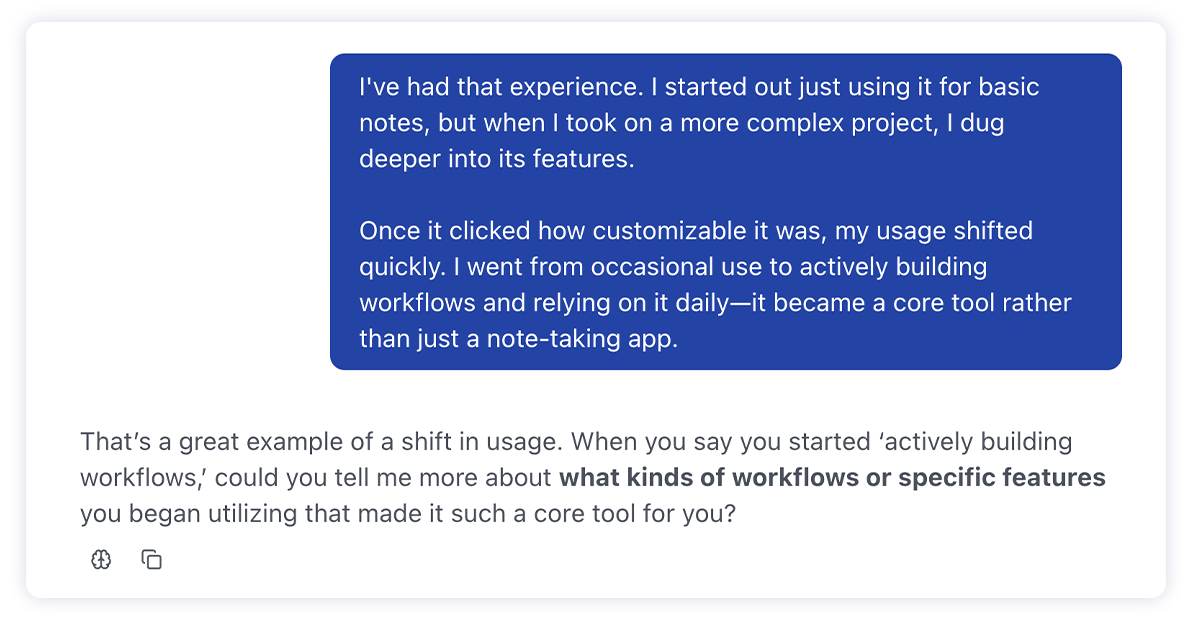Click the words "you began utilizing"
The height and width of the screenshot is (628, 1200).
[181, 514]
